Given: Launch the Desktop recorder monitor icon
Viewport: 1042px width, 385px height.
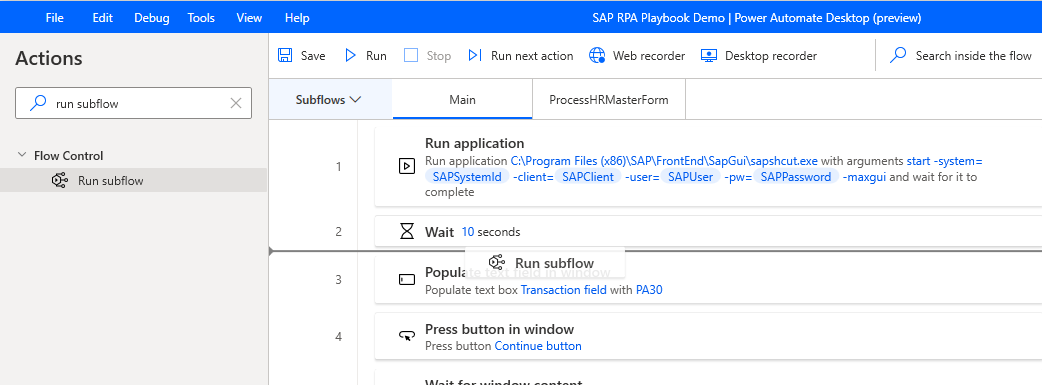Looking at the screenshot, I should click(709, 55).
